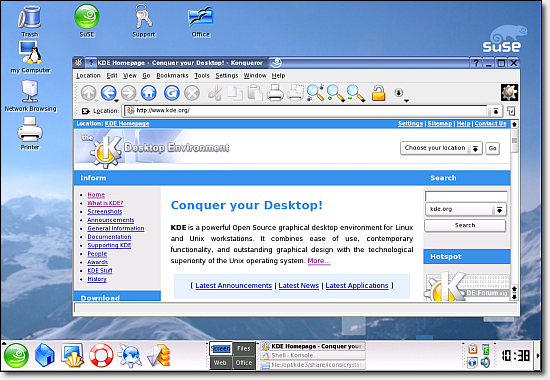Reload the page with the Reload icon

(x=172, y=93)
